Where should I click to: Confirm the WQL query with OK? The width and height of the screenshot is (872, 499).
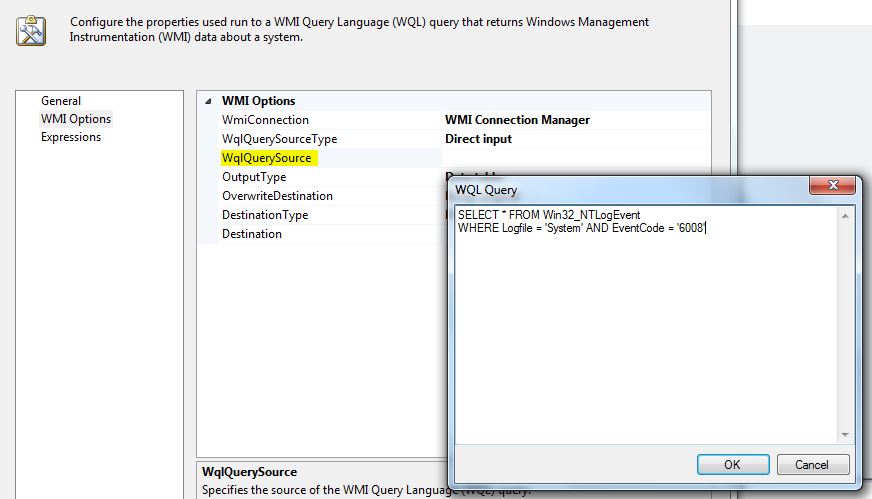click(733, 465)
